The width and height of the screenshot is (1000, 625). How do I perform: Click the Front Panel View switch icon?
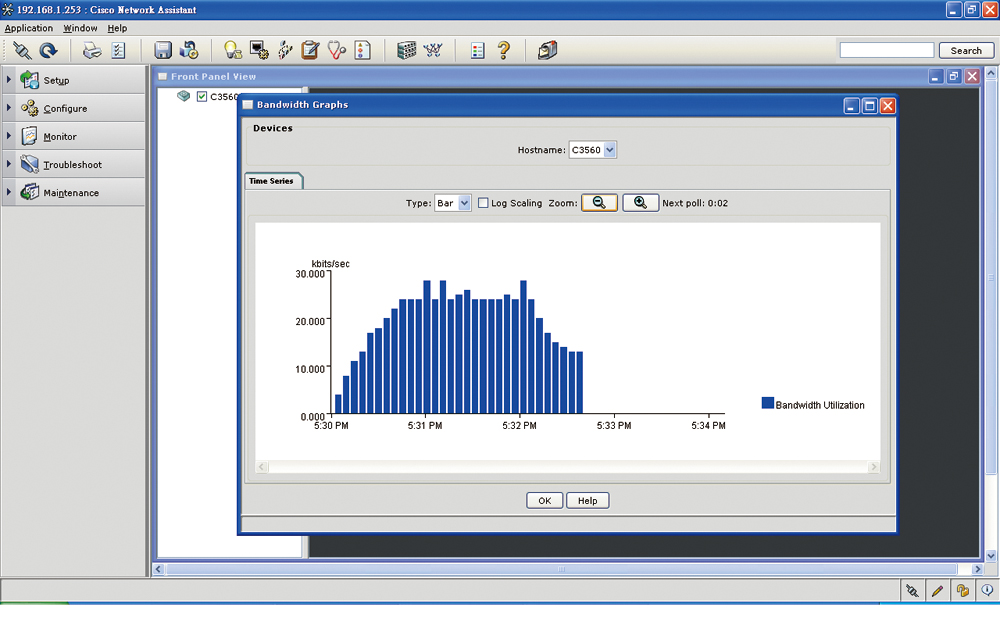tap(406, 50)
